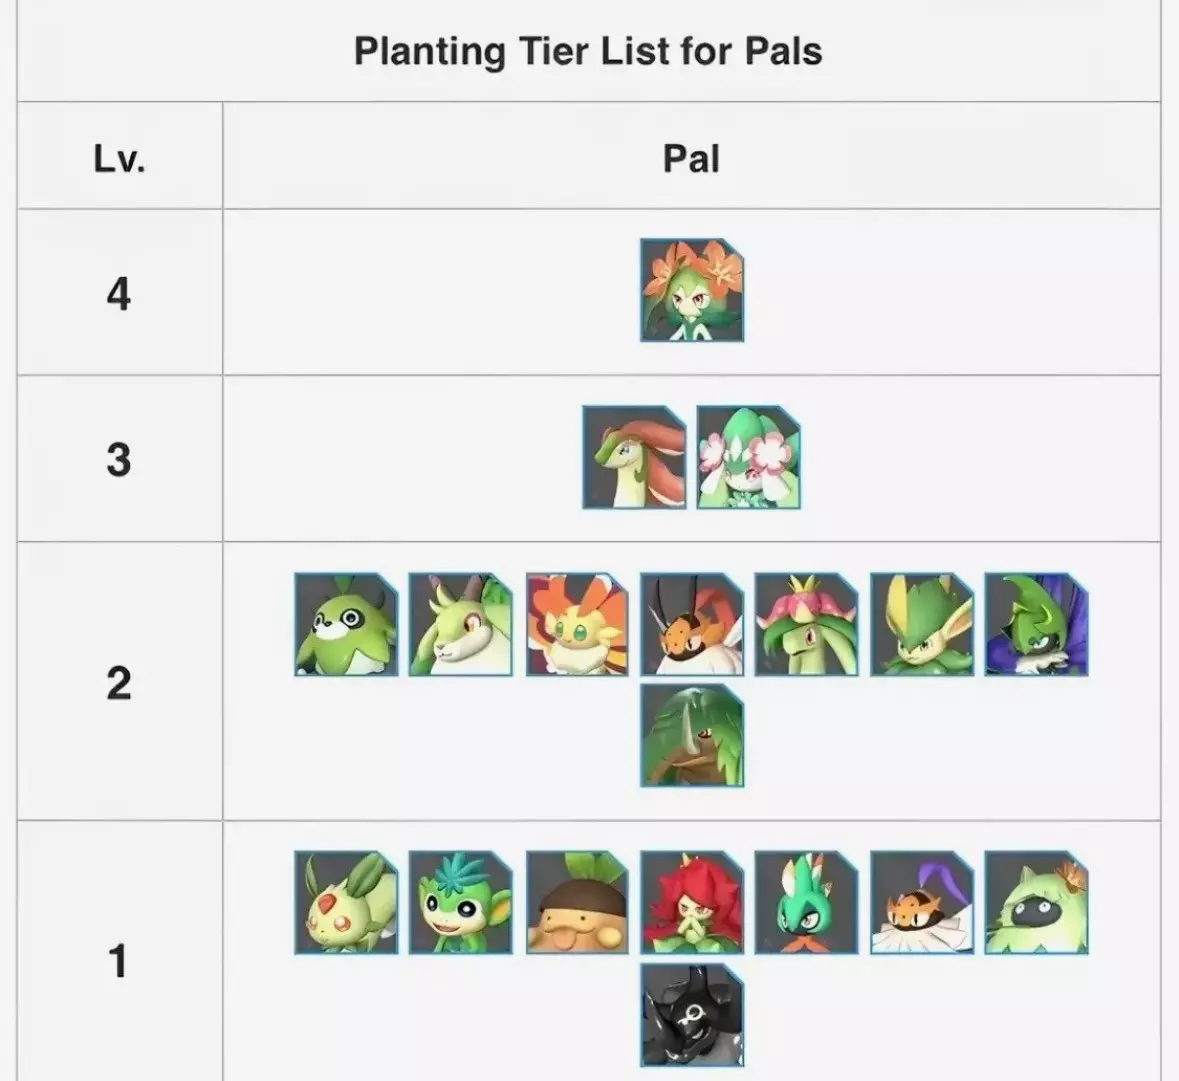Select the brown acorn-shaped pal with sprout
The image size is (1179, 1081).
click(576, 902)
